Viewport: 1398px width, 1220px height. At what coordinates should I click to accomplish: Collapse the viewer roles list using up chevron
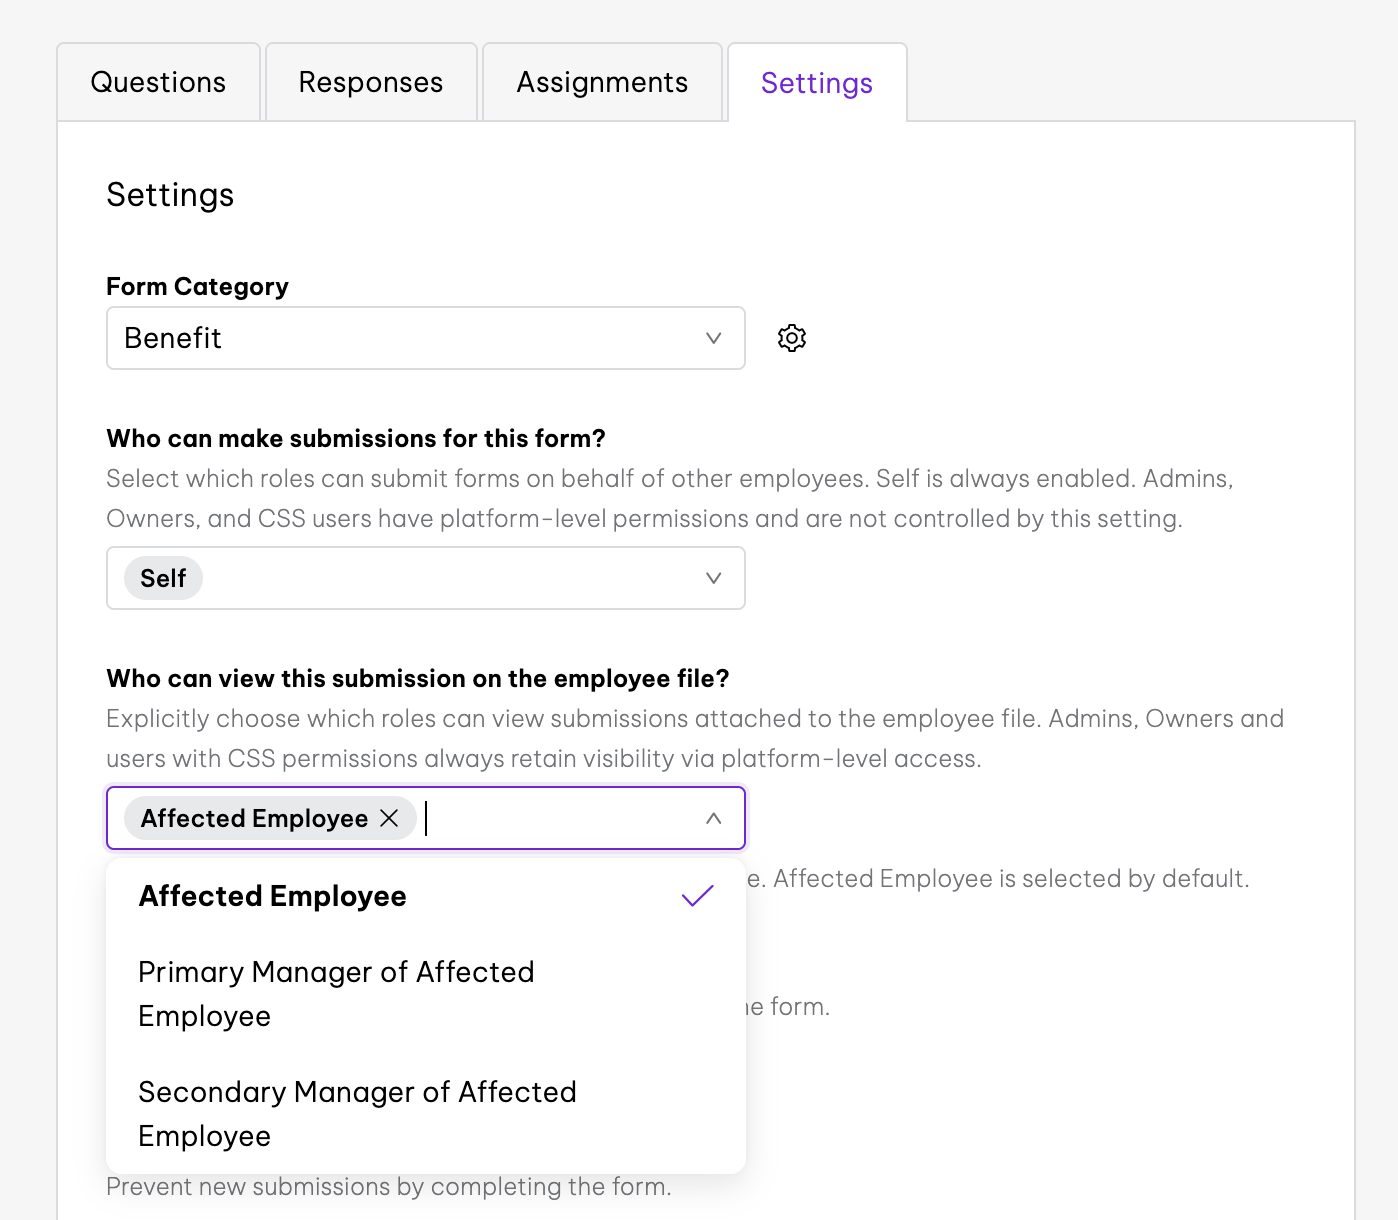point(713,818)
